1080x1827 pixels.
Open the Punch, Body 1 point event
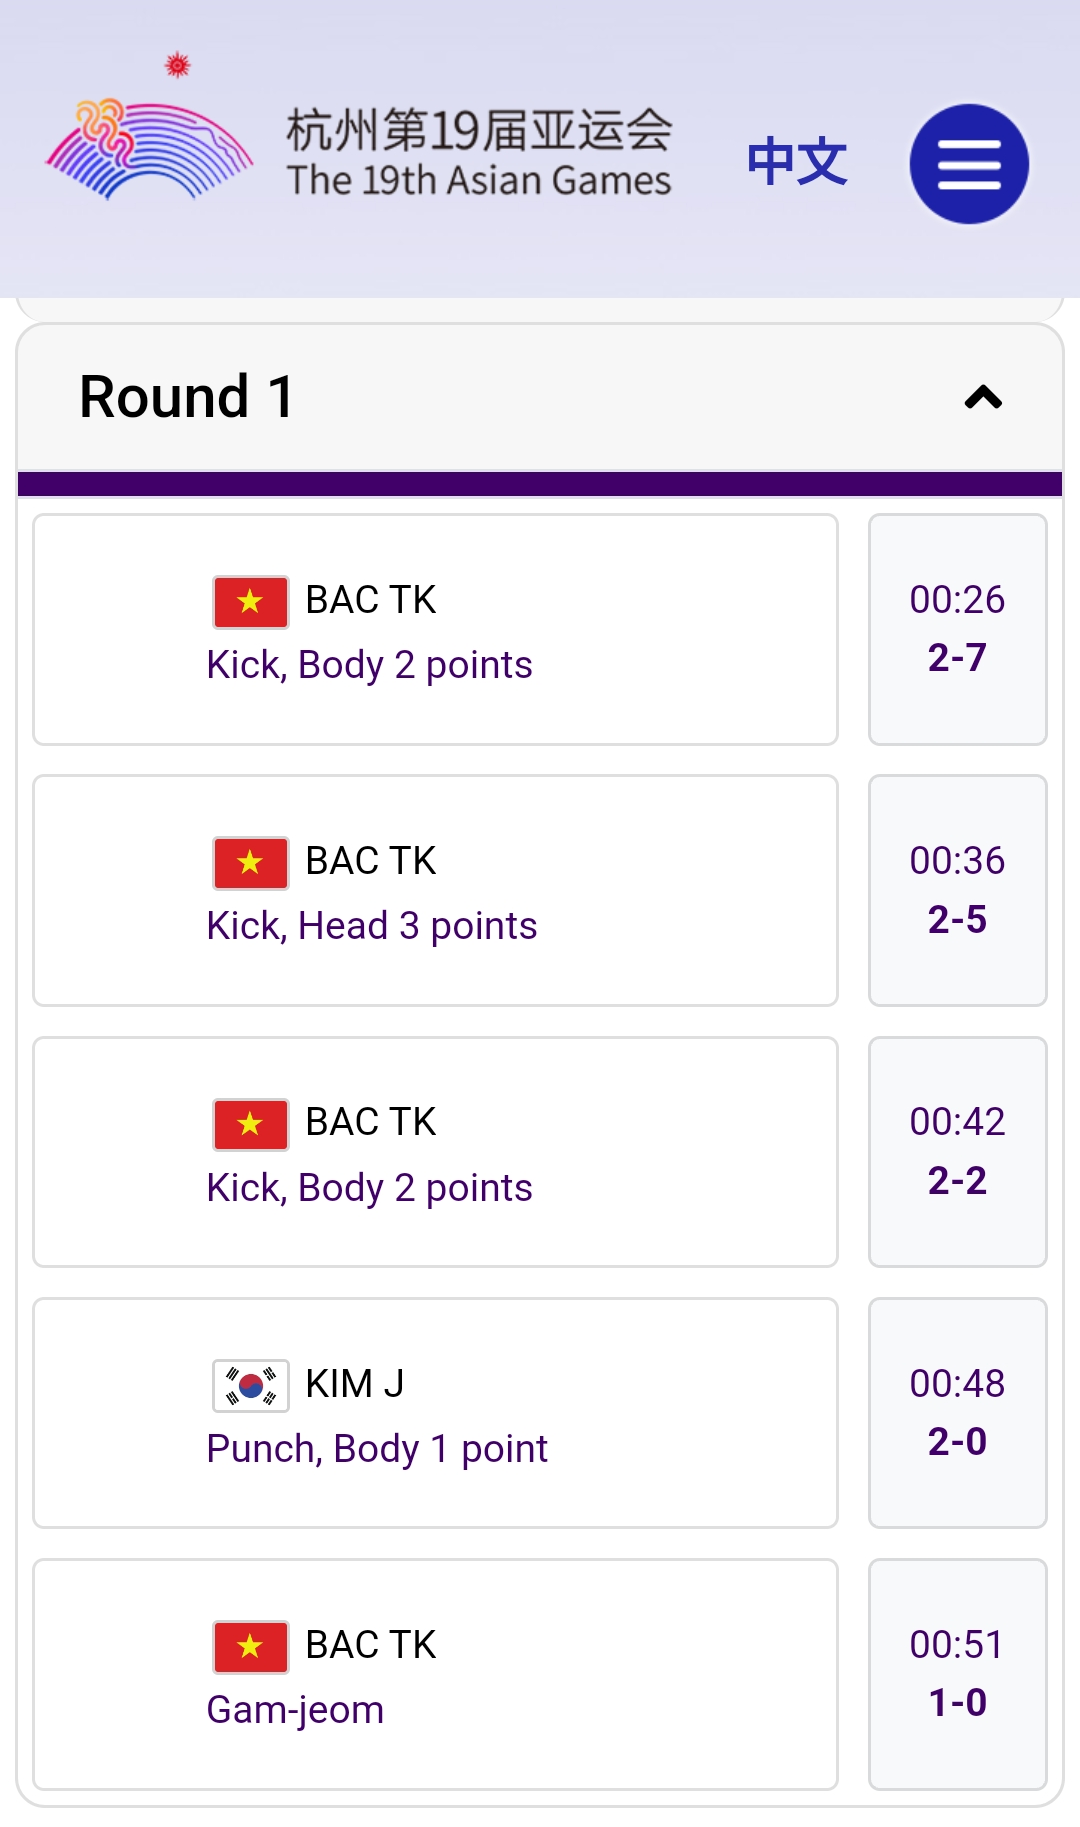click(435, 1413)
